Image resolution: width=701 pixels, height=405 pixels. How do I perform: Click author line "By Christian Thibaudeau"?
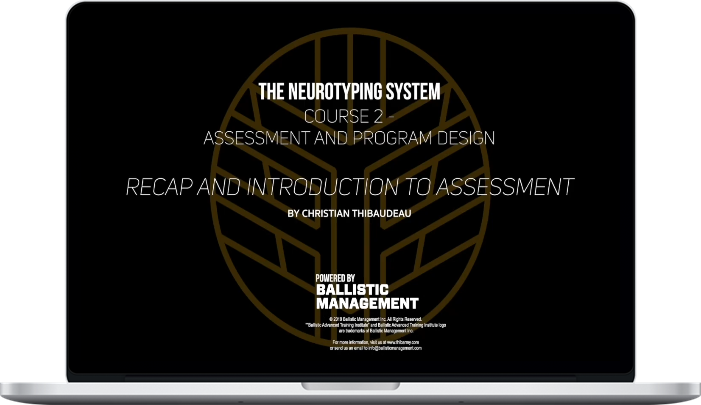coord(350,213)
